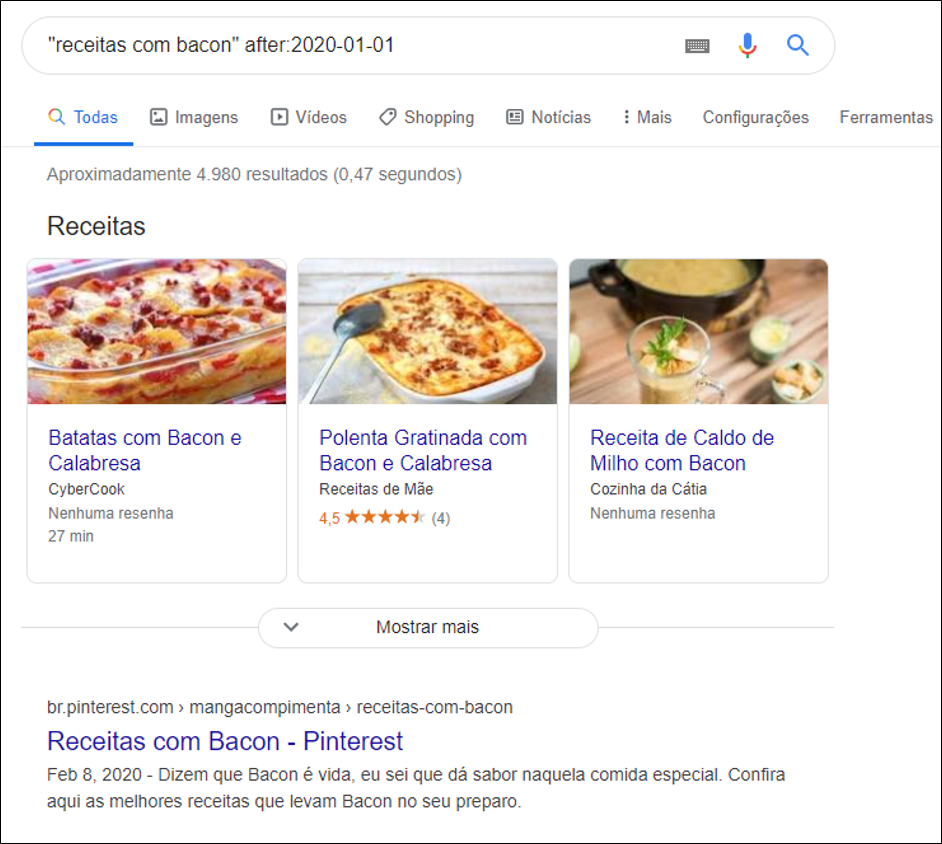Expand recipes with Mostrar mais
The height and width of the screenshot is (844, 942).
[428, 627]
